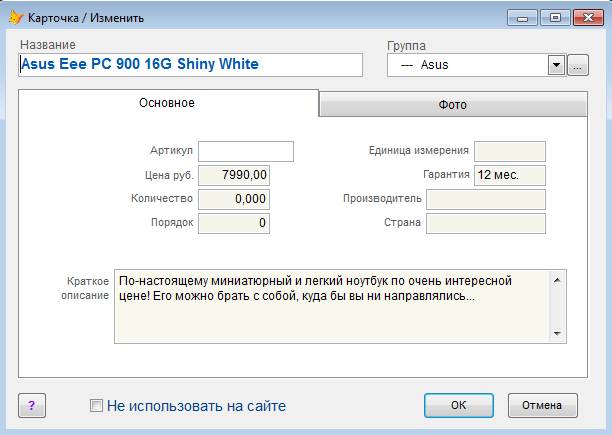Expand the Группа dropdown arrow
Screen dimensions: 612x435
click(x=557, y=65)
